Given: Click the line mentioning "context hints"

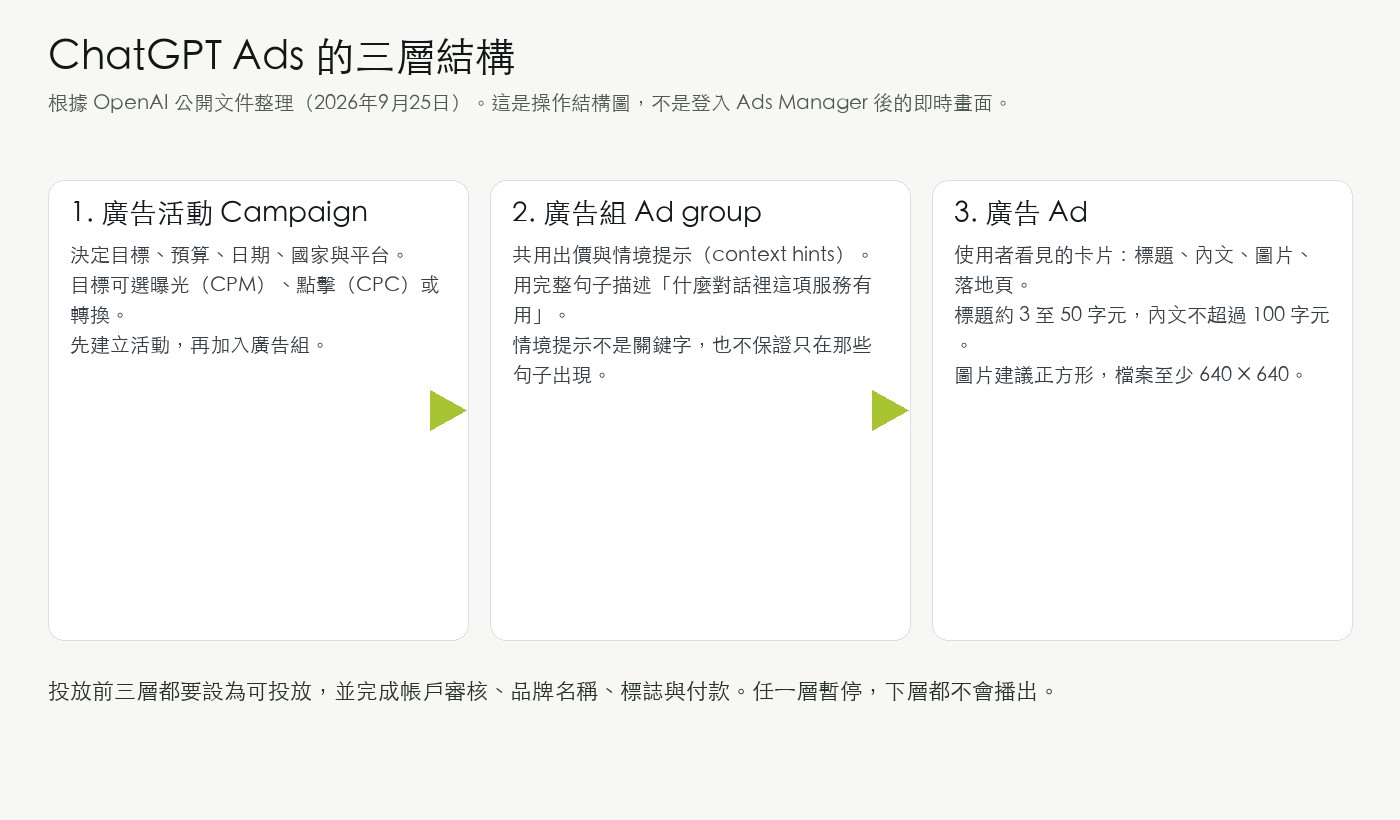Looking at the screenshot, I should point(694,255).
